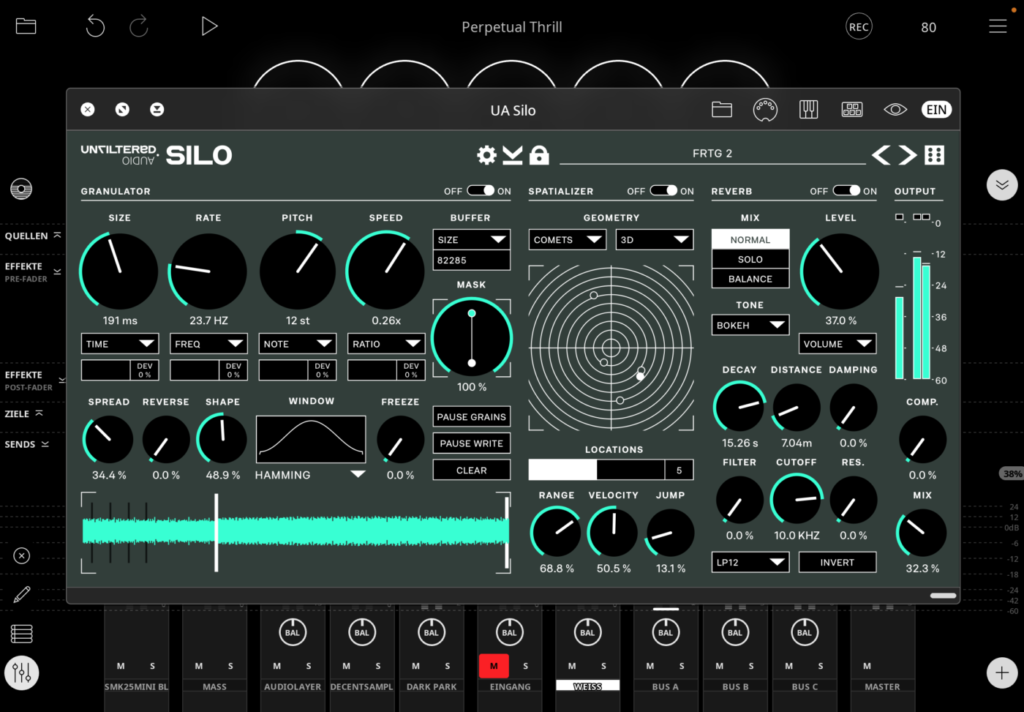
Task: Toggle the Spatializer on/off switch
Action: point(664,191)
